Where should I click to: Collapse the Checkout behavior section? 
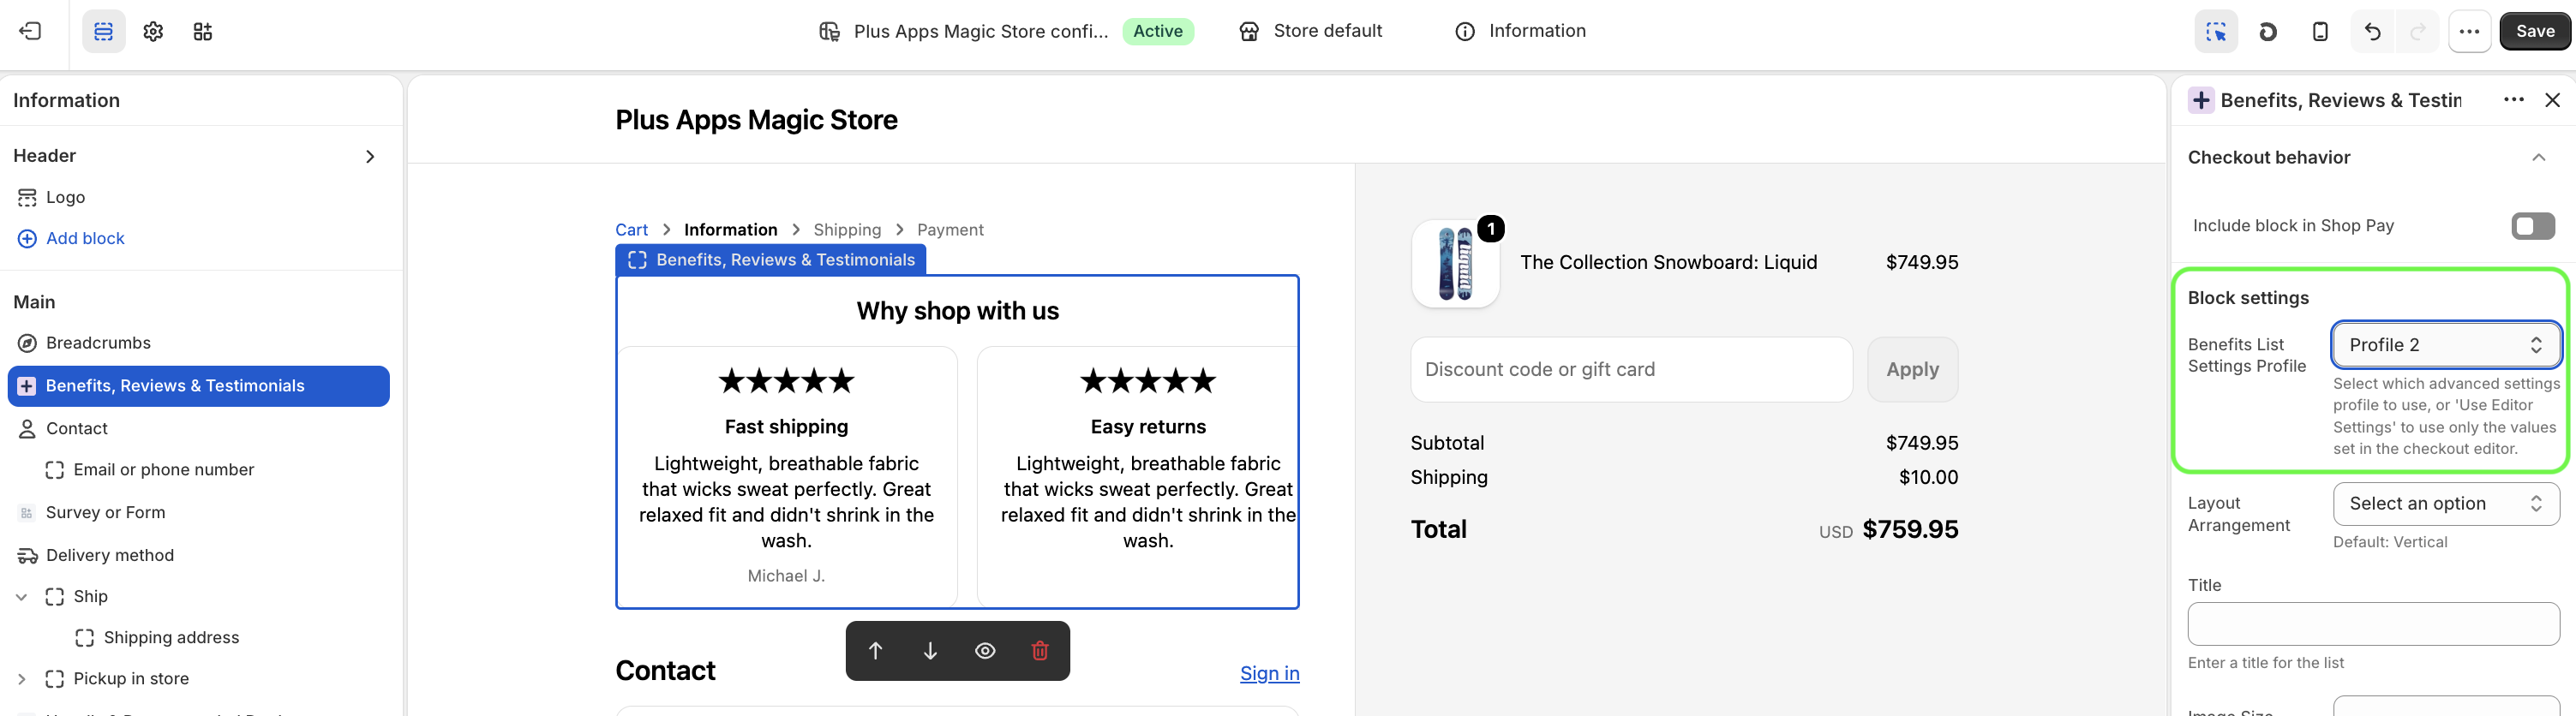point(2538,157)
